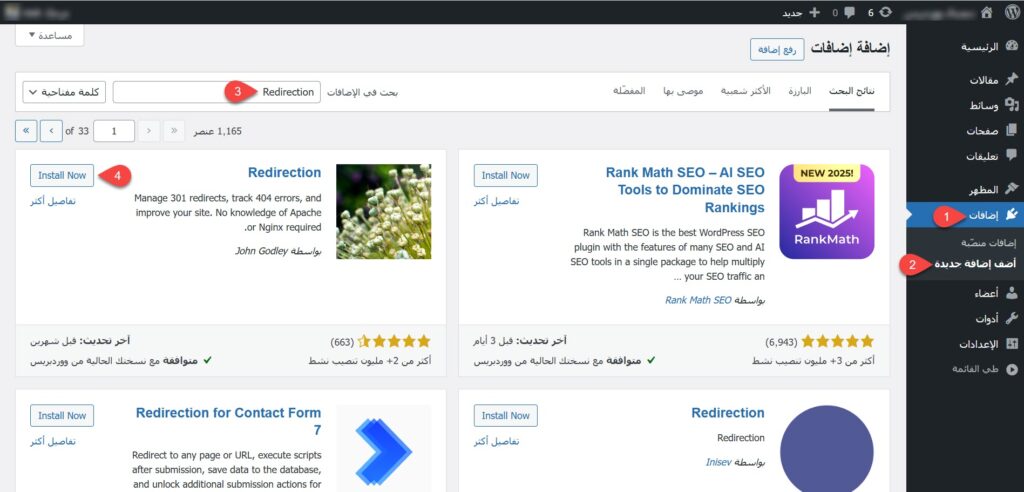Screen dimensions: 1024x492
Task: Open the Rank Math SEO plugin title
Action: point(685,190)
